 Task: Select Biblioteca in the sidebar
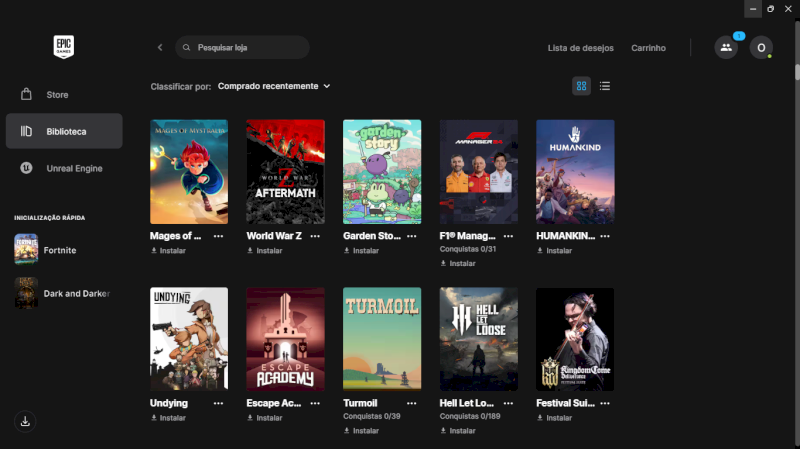[64, 131]
